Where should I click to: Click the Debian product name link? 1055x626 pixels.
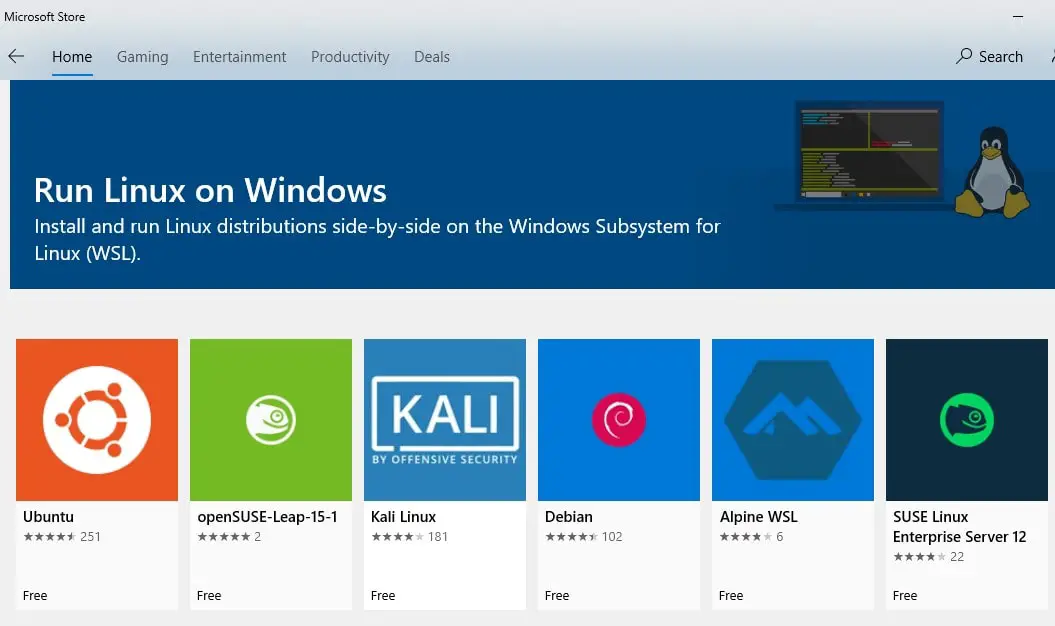569,516
